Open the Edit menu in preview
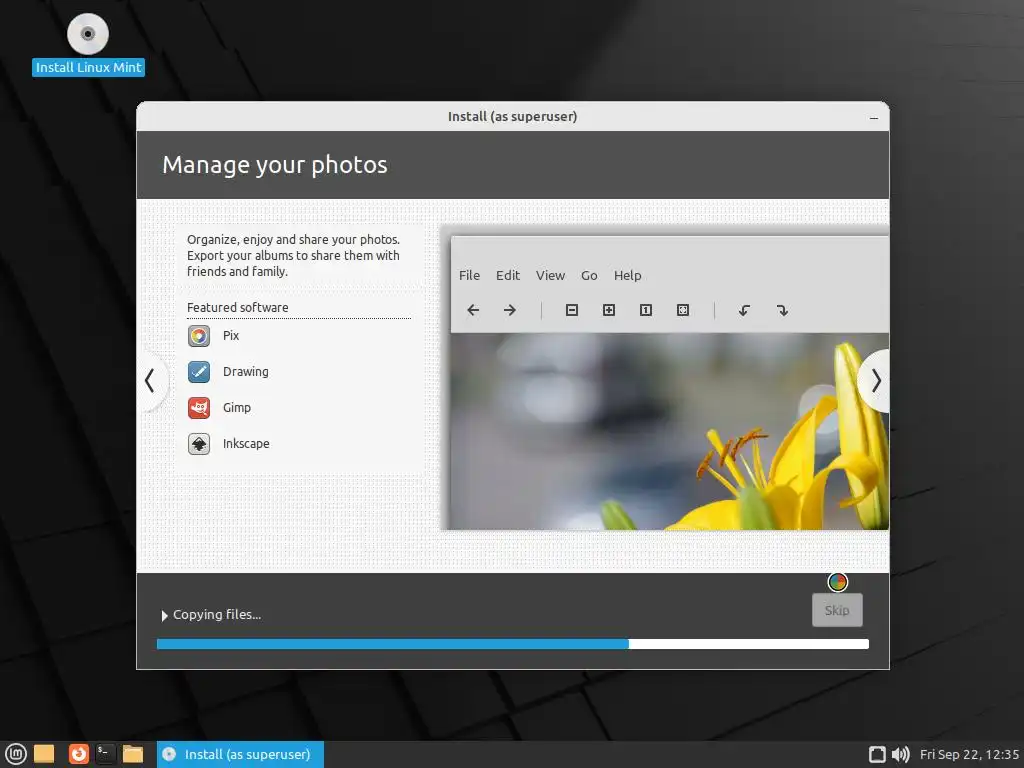The height and width of the screenshot is (768, 1024). point(507,276)
